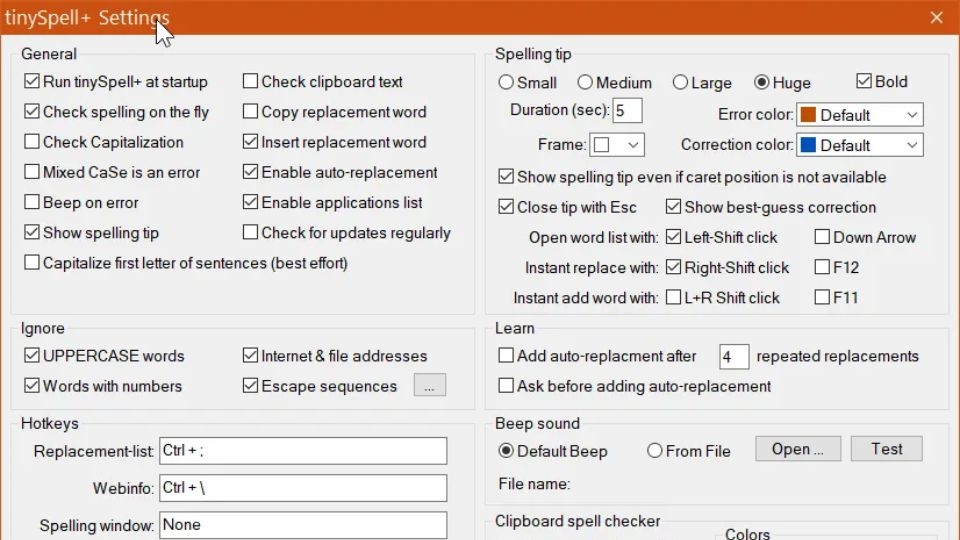Viewport: 960px width, 540px height.
Task: Click the Test beep button
Action: tap(887, 449)
